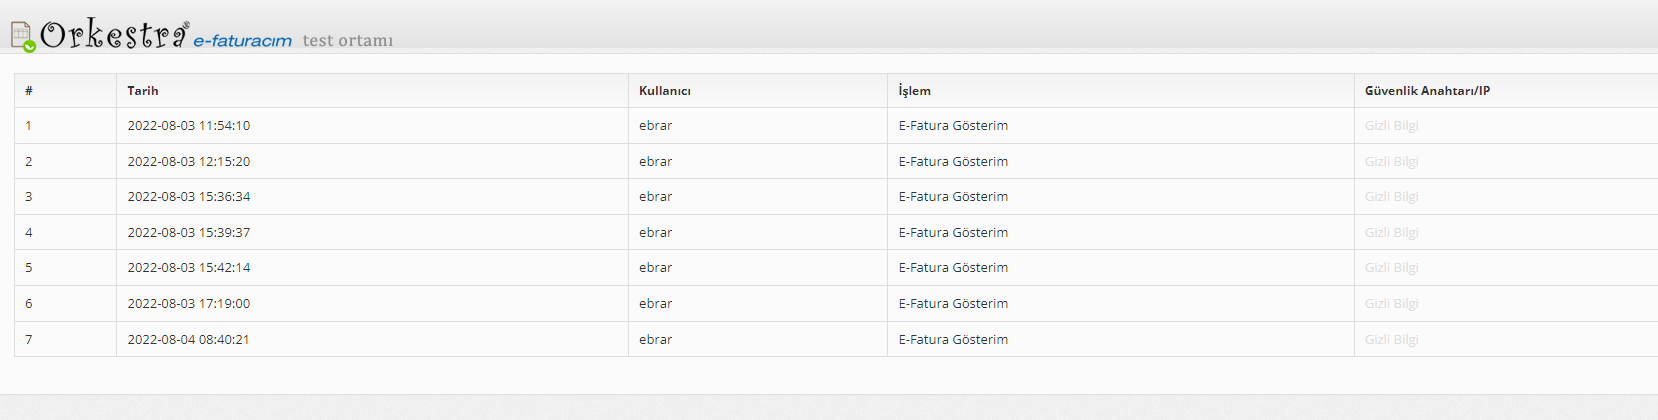The width and height of the screenshot is (1658, 420).
Task: Click the Güvenlik Anahtarı/IP column header
Action: click(x=1427, y=91)
